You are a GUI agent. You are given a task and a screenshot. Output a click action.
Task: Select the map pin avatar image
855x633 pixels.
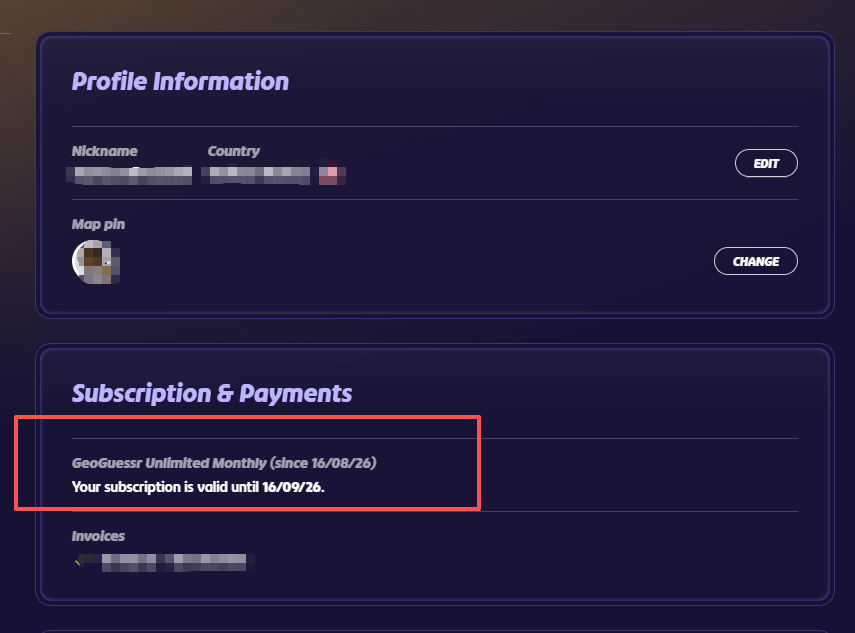(x=96, y=262)
